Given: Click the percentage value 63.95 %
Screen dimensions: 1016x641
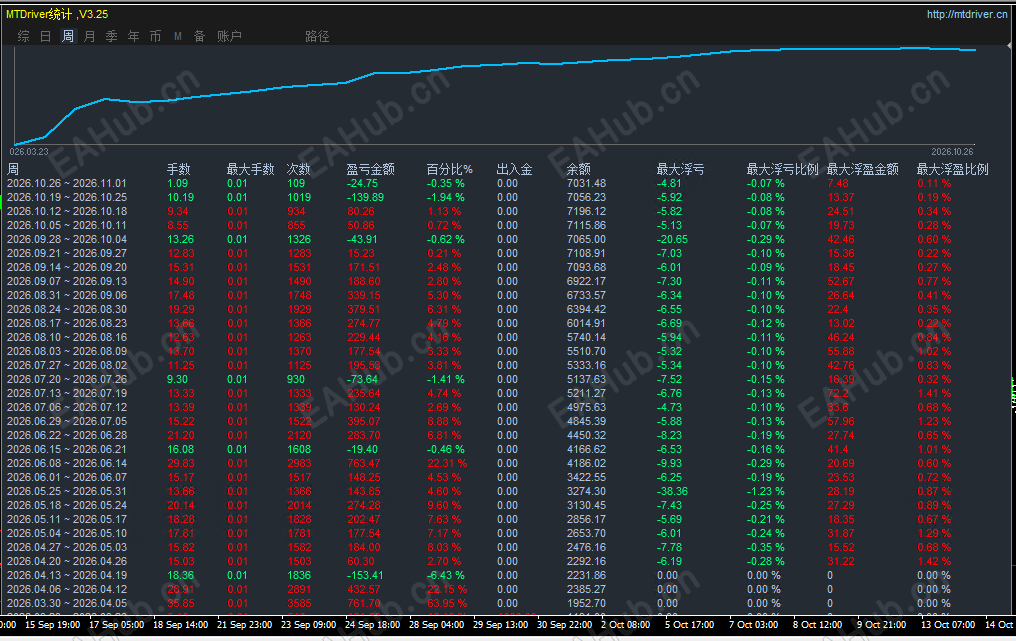Looking at the screenshot, I should coord(447,603).
